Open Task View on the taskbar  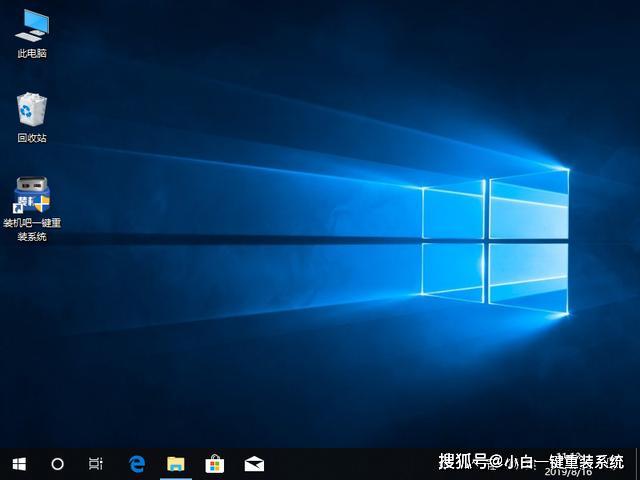(x=96, y=464)
